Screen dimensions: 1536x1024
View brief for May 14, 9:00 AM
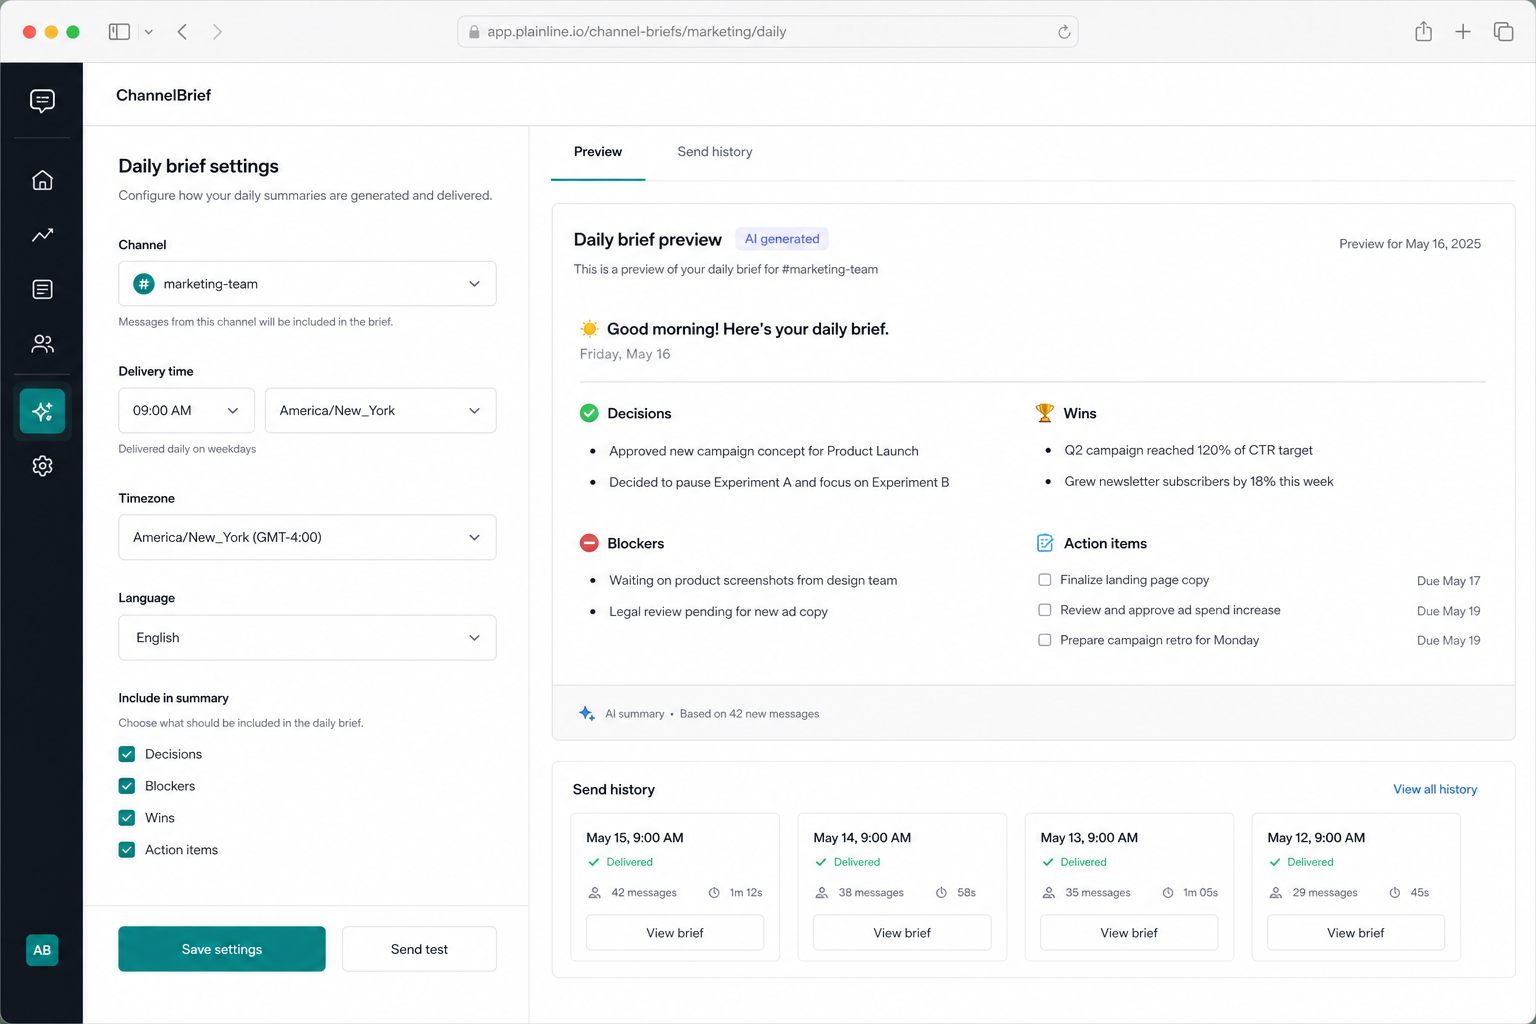(902, 933)
